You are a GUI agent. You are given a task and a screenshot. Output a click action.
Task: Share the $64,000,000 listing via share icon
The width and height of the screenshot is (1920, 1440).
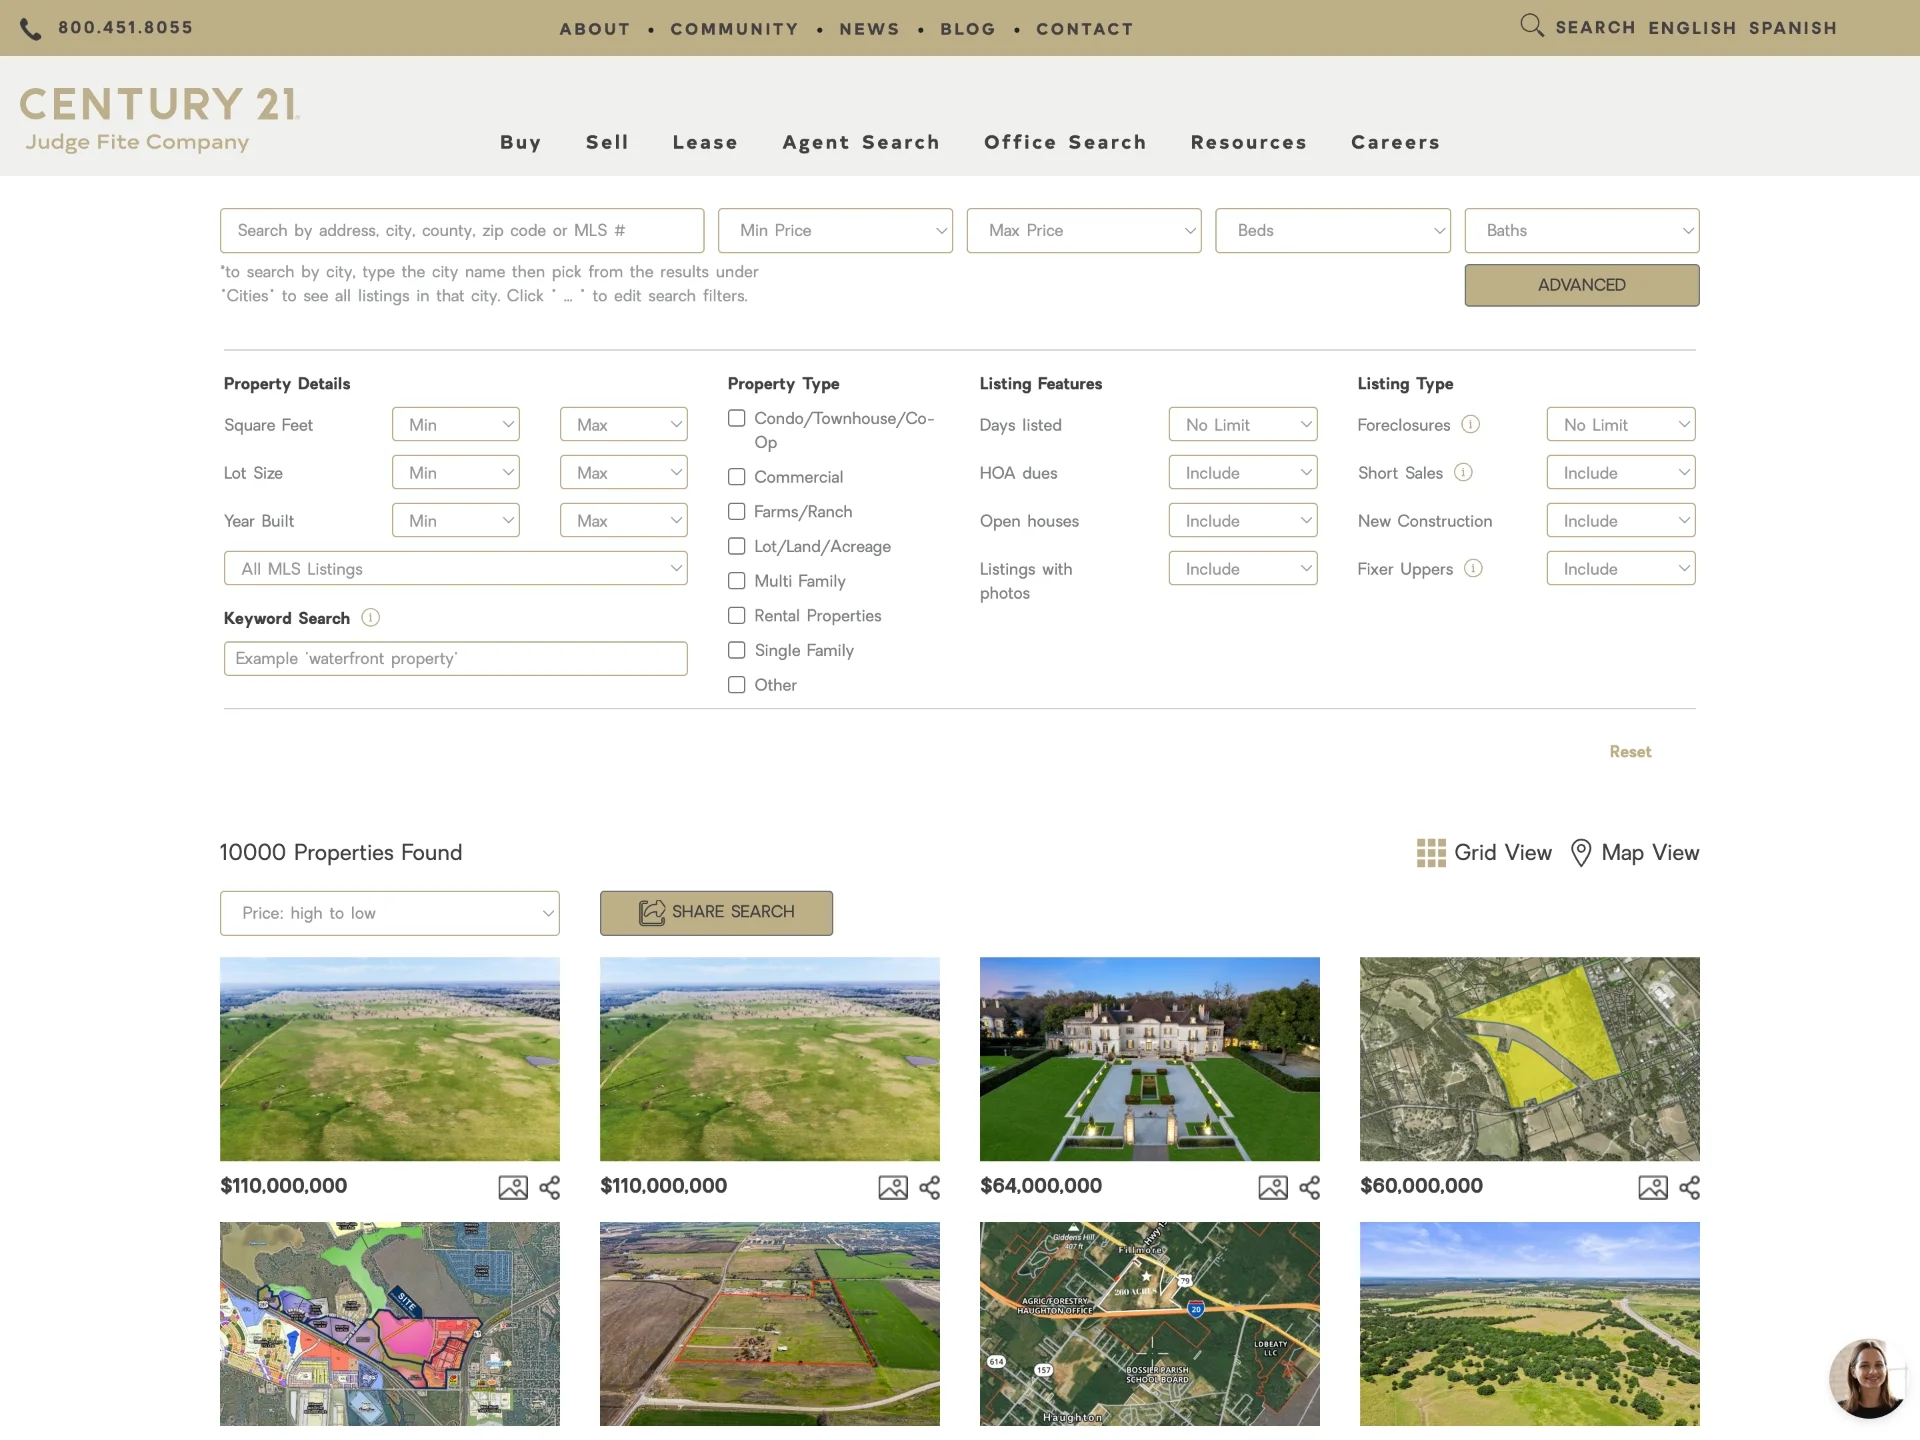[x=1309, y=1188]
